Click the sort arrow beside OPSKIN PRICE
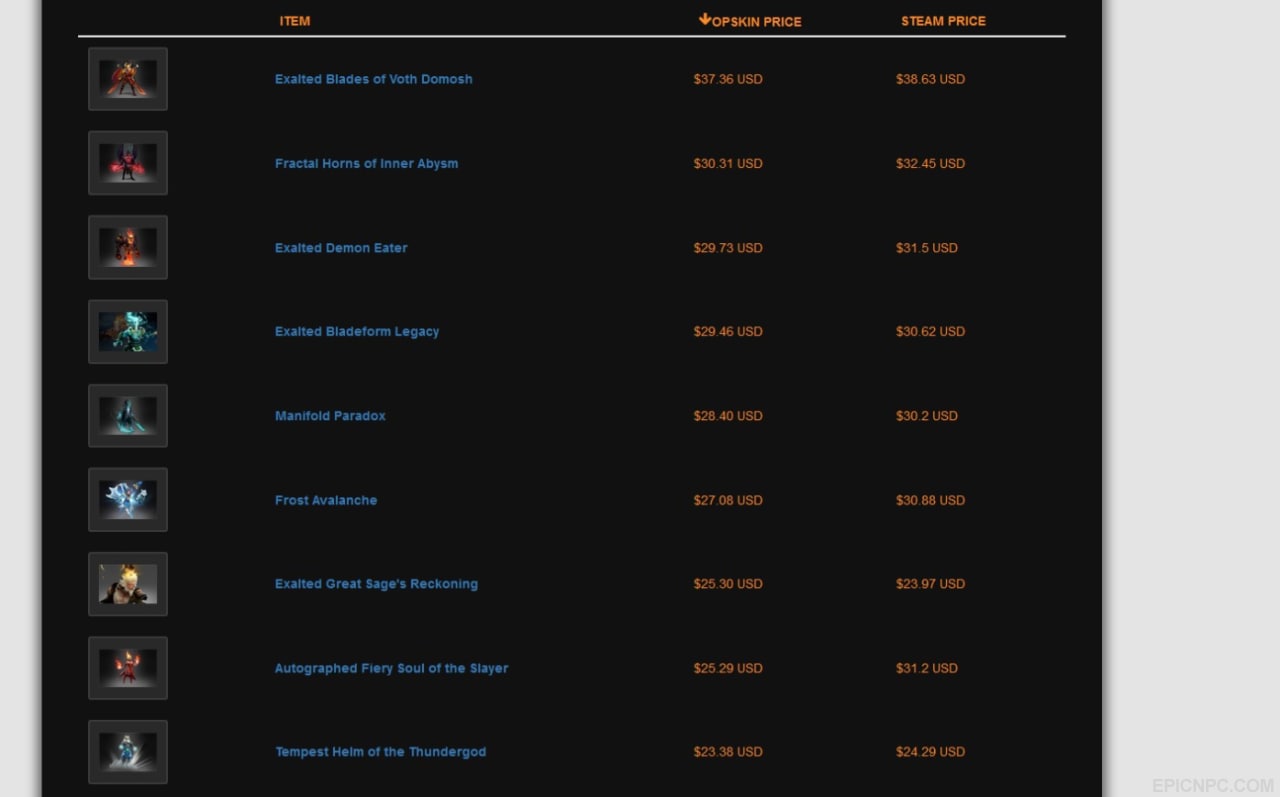1280x797 pixels. pyautogui.click(x=704, y=19)
